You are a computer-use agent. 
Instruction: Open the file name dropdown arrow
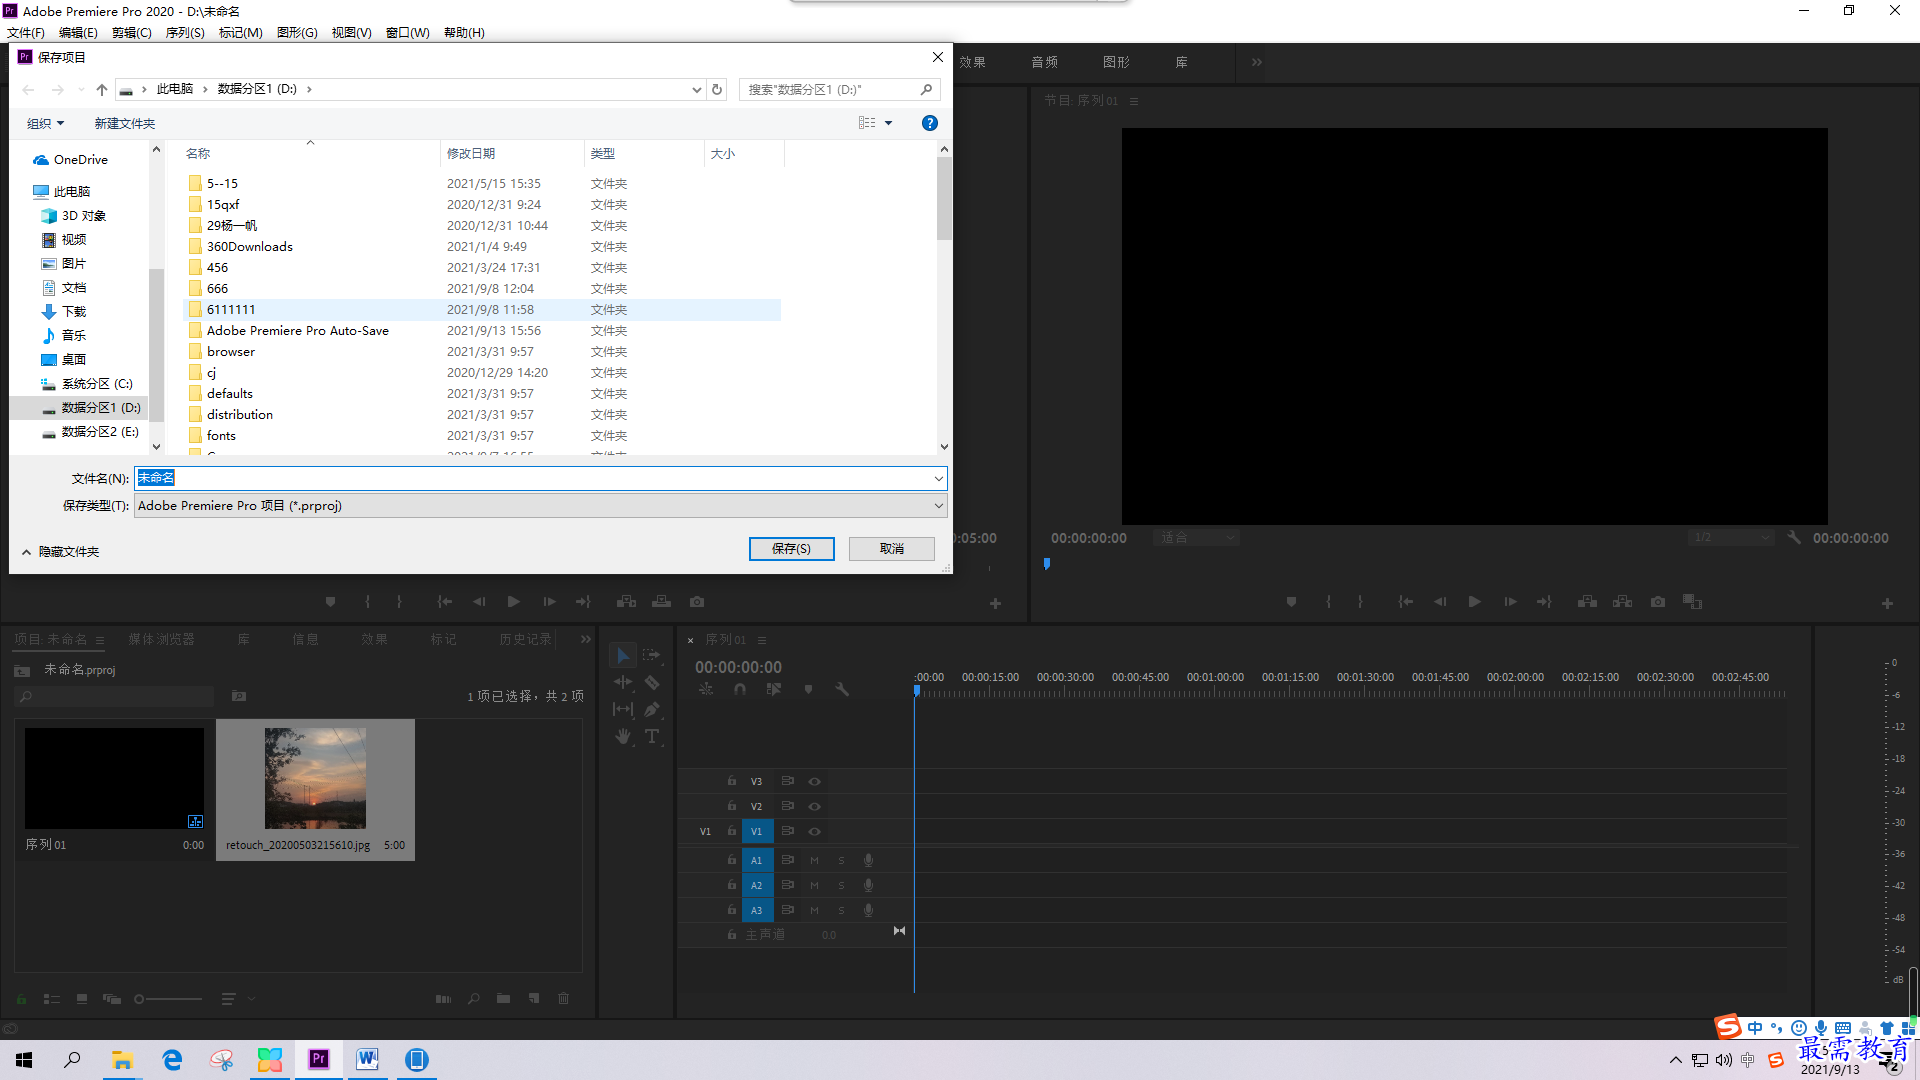[x=938, y=479]
